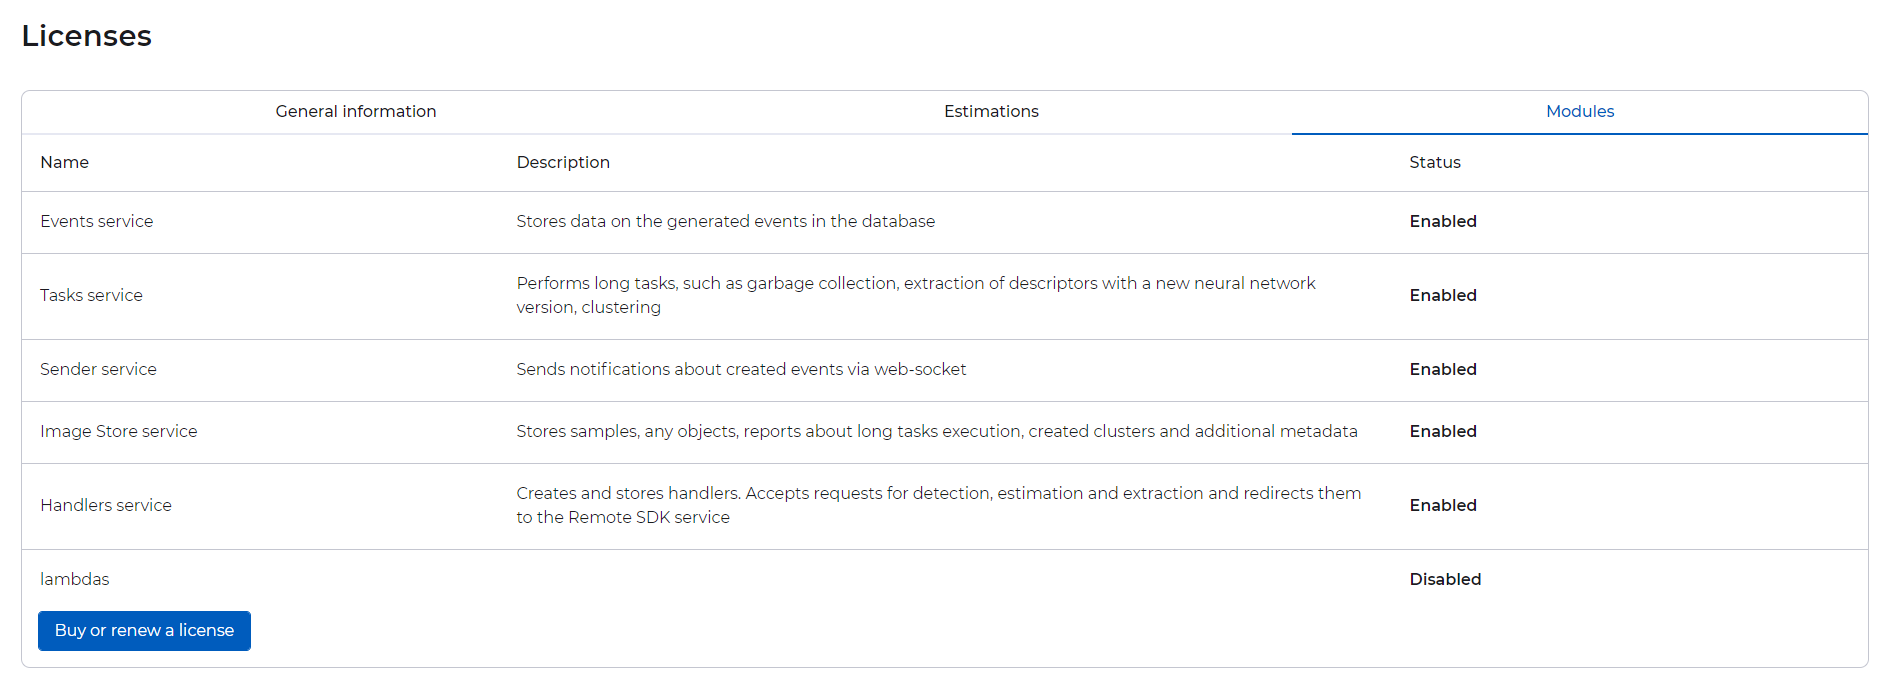This screenshot has width=1894, height=697.
Task: Select the Tasks service module name
Action: pos(92,296)
